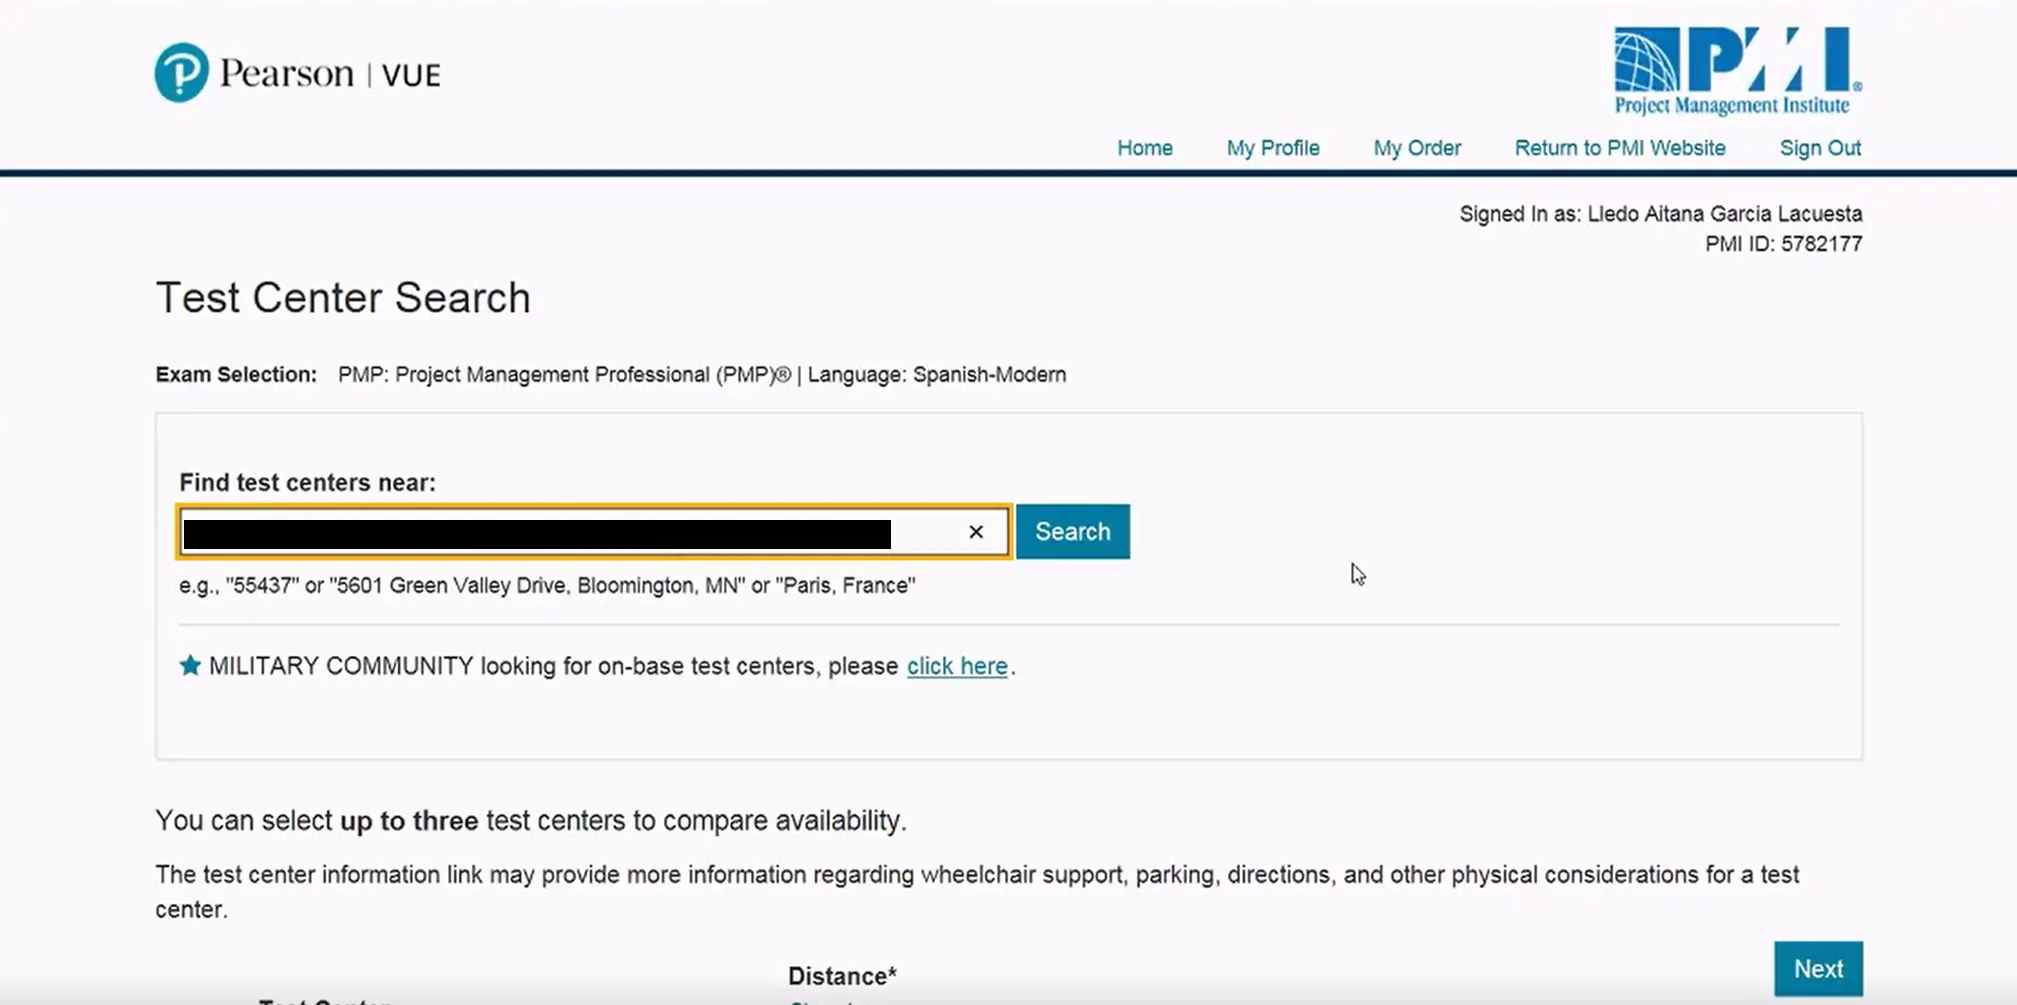This screenshot has width=2017, height=1005.
Task: Select Return to PMI Website link
Action: click(x=1619, y=148)
